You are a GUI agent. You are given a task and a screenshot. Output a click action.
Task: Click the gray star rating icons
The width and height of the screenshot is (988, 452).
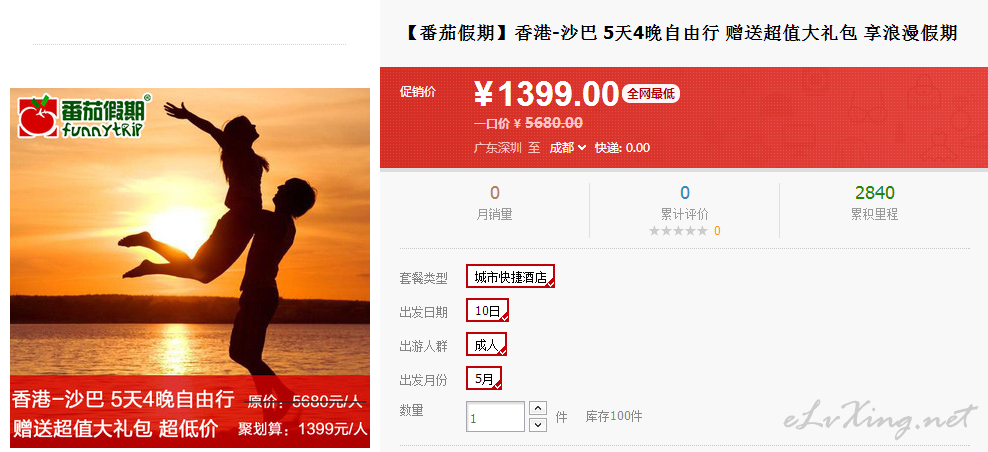[678, 231]
